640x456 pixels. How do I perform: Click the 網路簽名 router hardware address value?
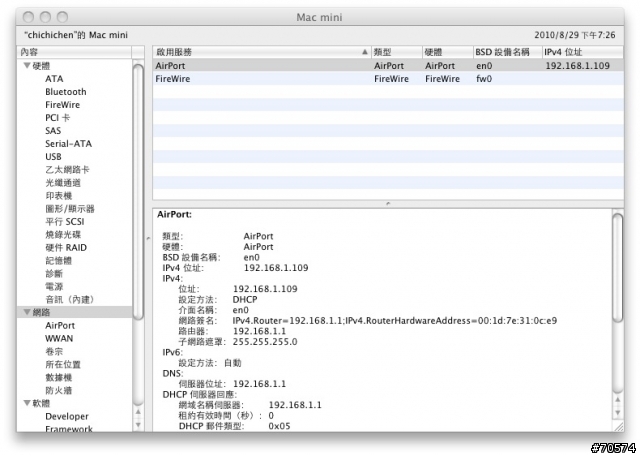coord(395,321)
